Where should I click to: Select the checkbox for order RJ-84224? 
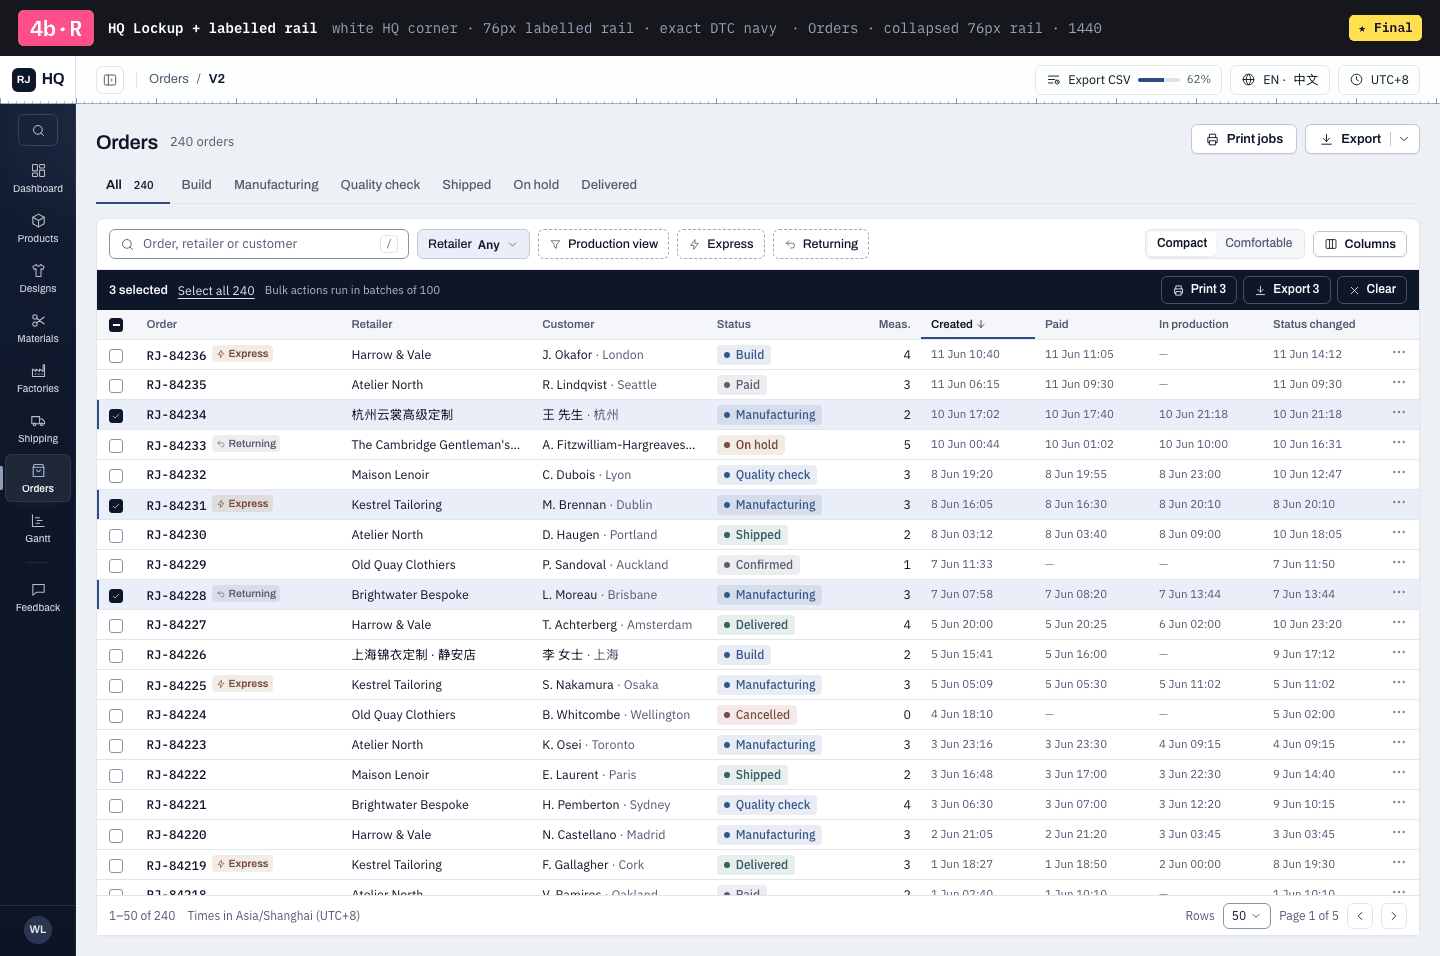(x=116, y=715)
